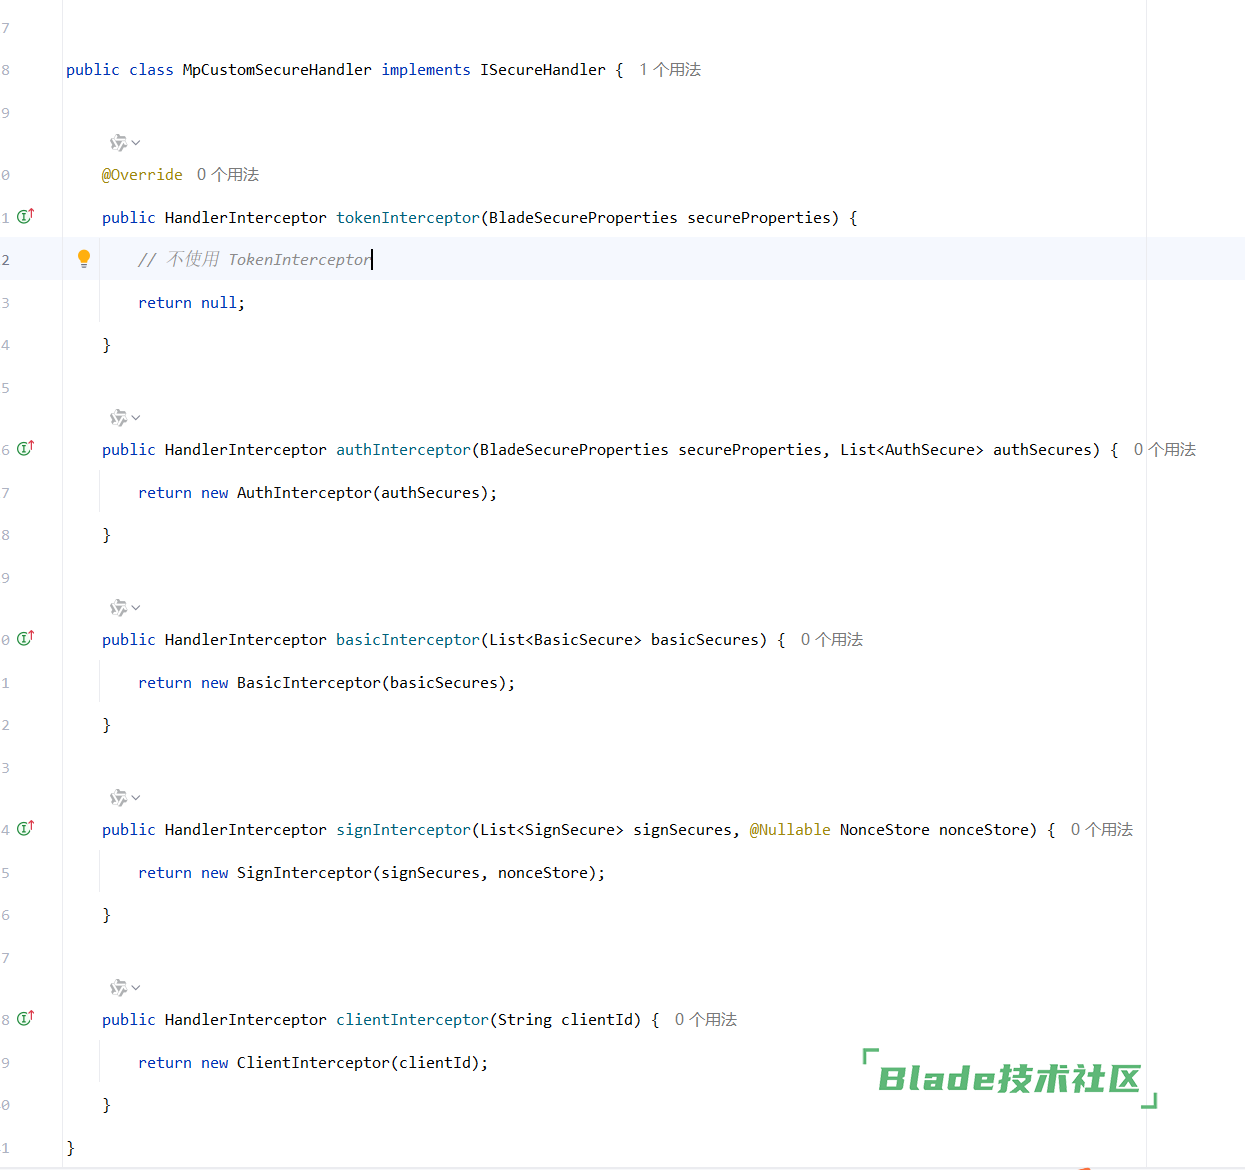Image resolution: width=1245 pixels, height=1170 pixels.
Task: Open usages hint after signInterceptor signature
Action: coord(1101,830)
